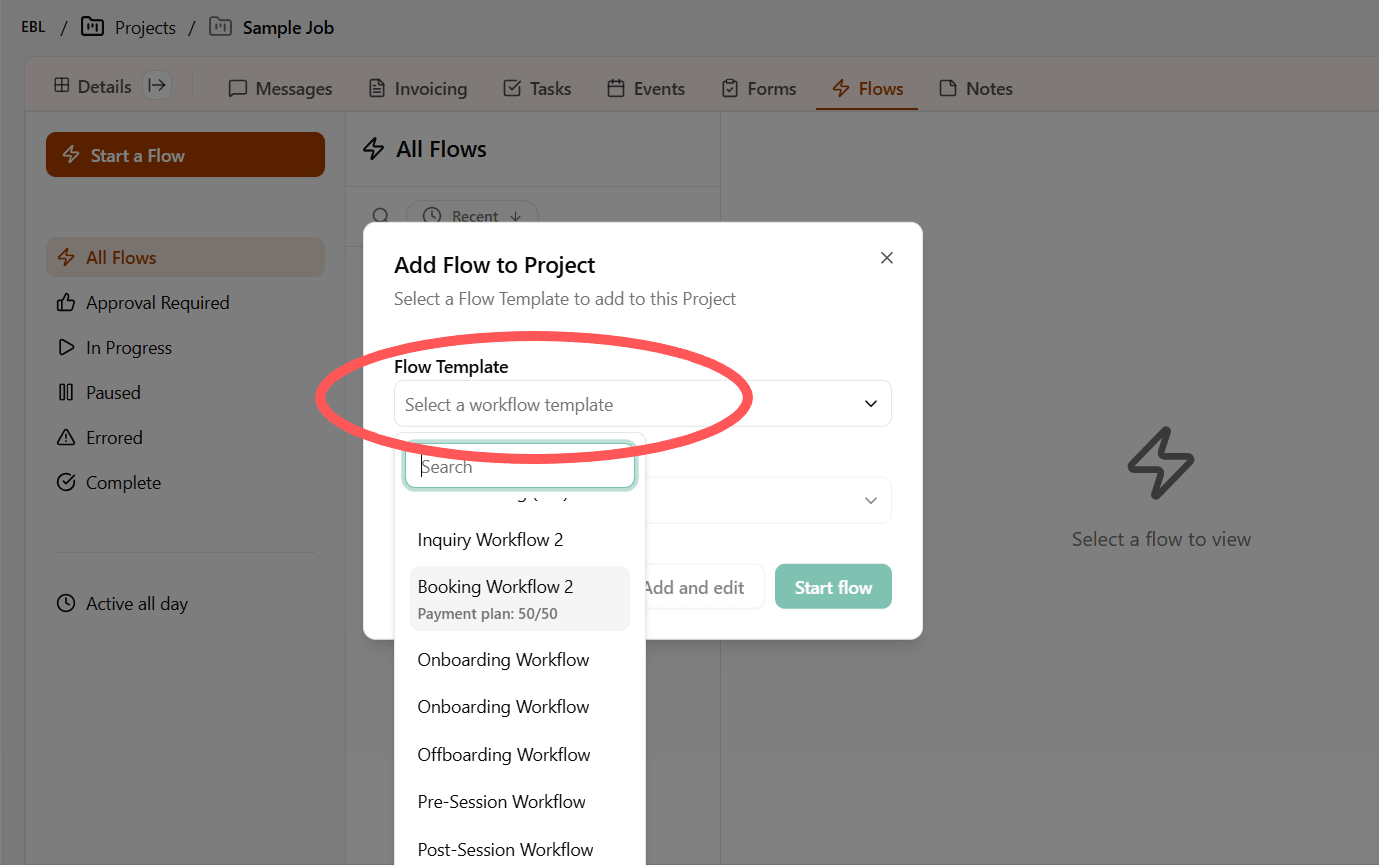Click the Start a Flow button

click(185, 155)
